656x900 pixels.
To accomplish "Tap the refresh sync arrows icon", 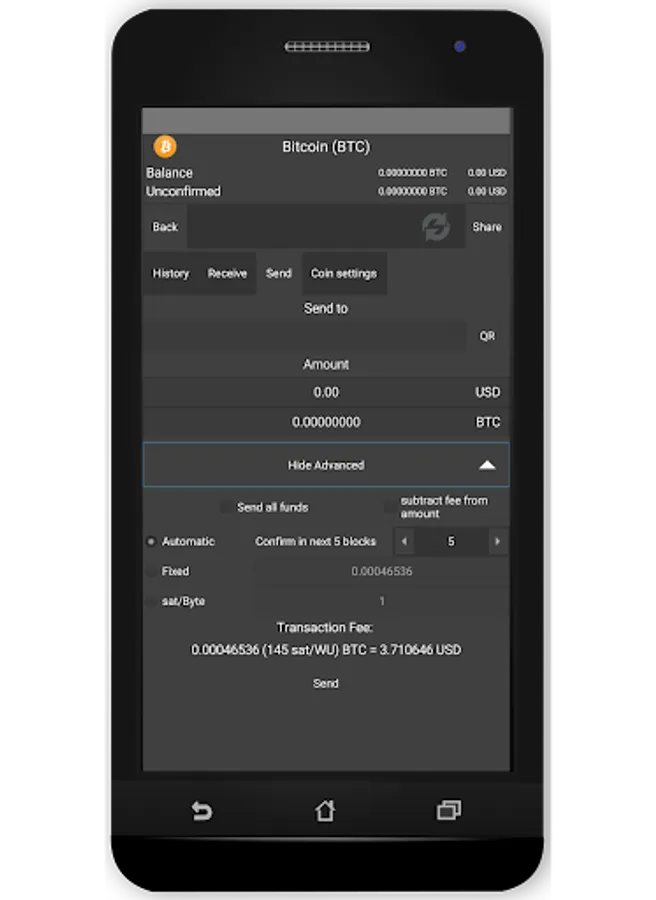I will coord(436,227).
